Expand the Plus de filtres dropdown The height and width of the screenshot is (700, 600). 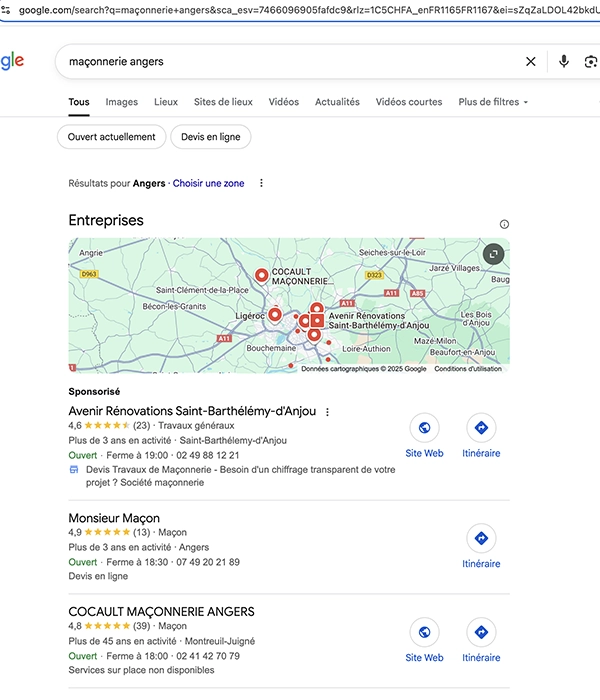tap(493, 102)
